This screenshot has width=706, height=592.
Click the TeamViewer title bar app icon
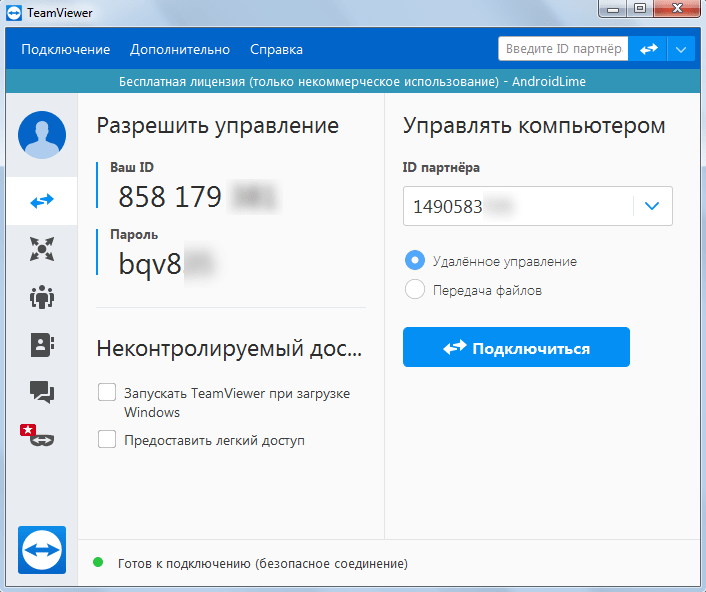pos(14,13)
